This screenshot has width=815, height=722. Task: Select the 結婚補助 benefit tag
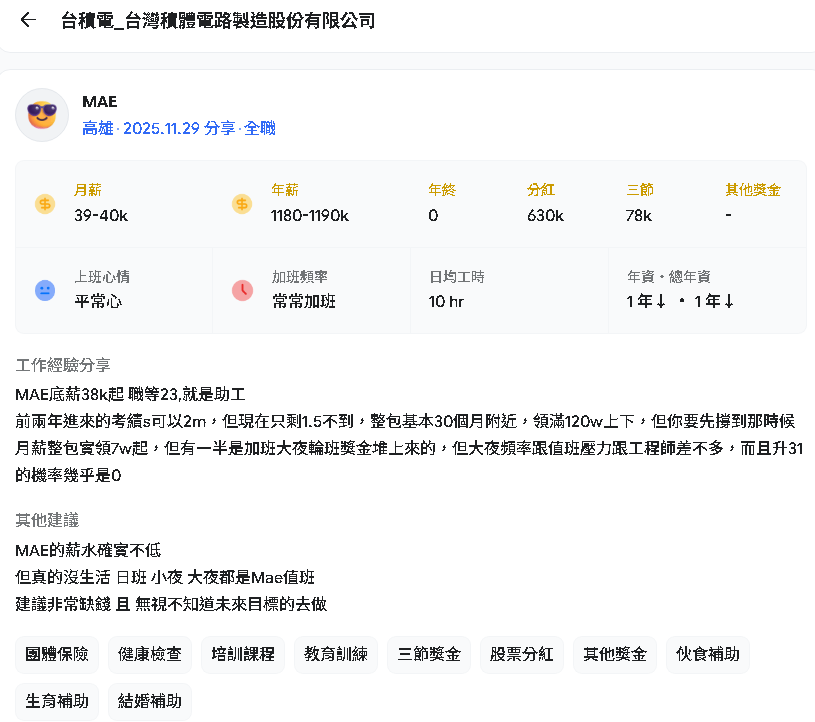pyautogui.click(x=150, y=701)
